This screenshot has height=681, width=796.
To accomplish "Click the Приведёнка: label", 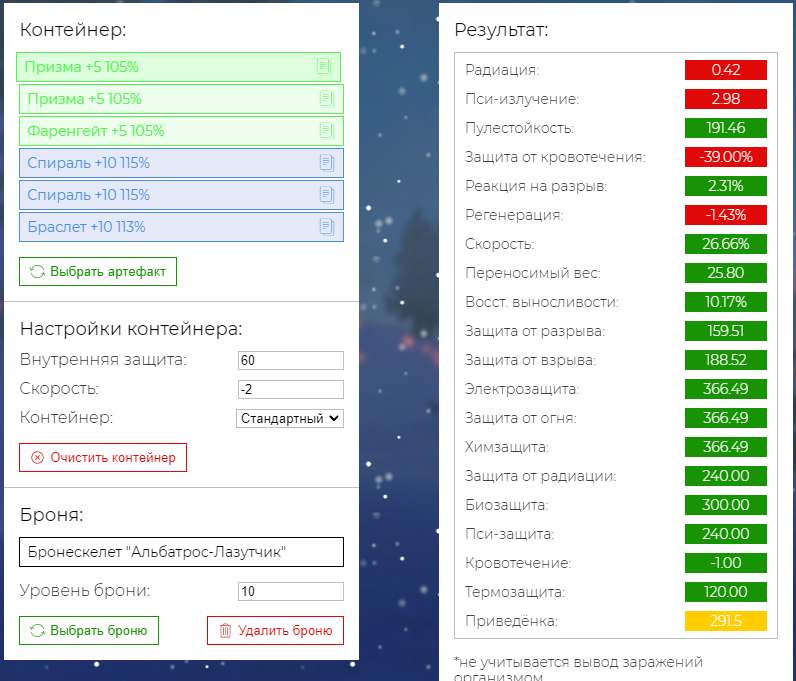I will 511,621.
